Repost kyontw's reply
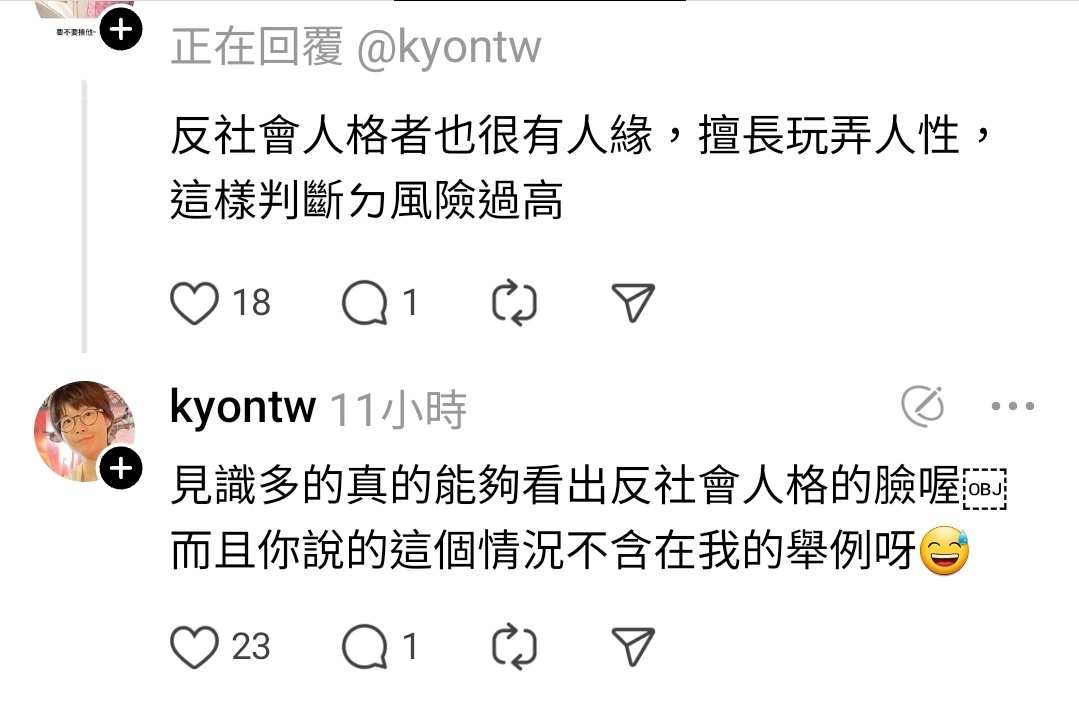Image resolution: width=1079 pixels, height=710 pixels. pos(514,647)
